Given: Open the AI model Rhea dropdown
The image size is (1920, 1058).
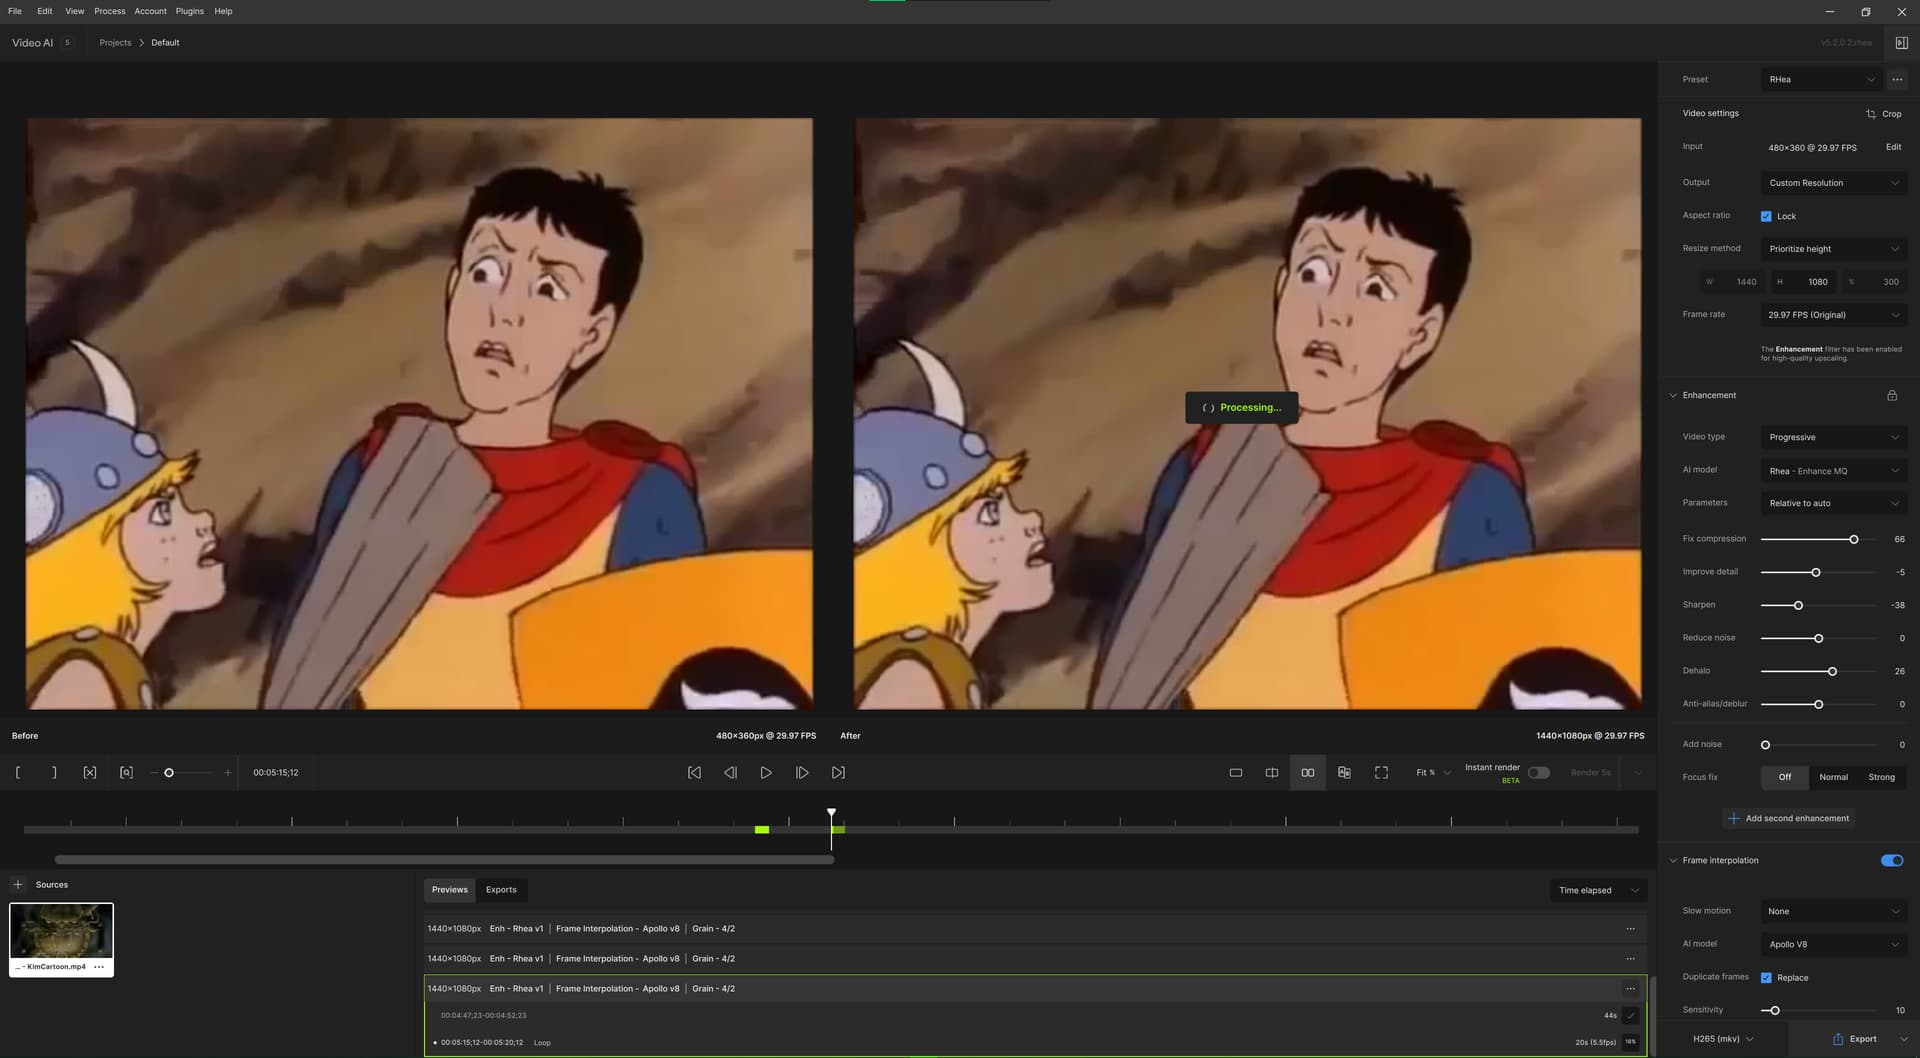Looking at the screenshot, I should 1833,471.
